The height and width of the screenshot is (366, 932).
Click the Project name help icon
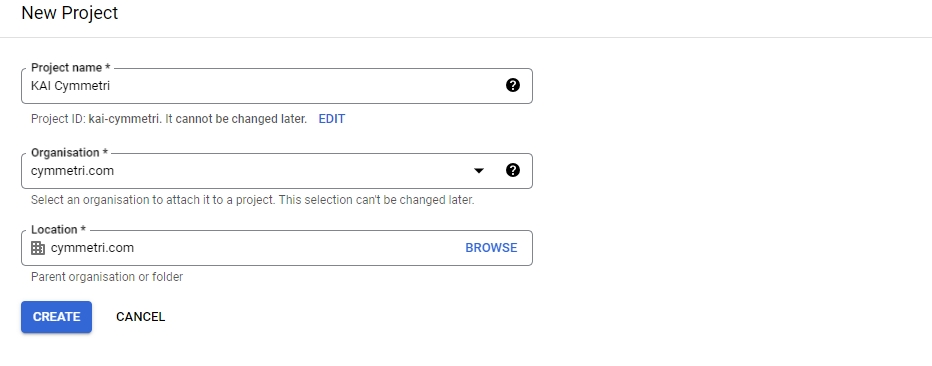point(512,86)
